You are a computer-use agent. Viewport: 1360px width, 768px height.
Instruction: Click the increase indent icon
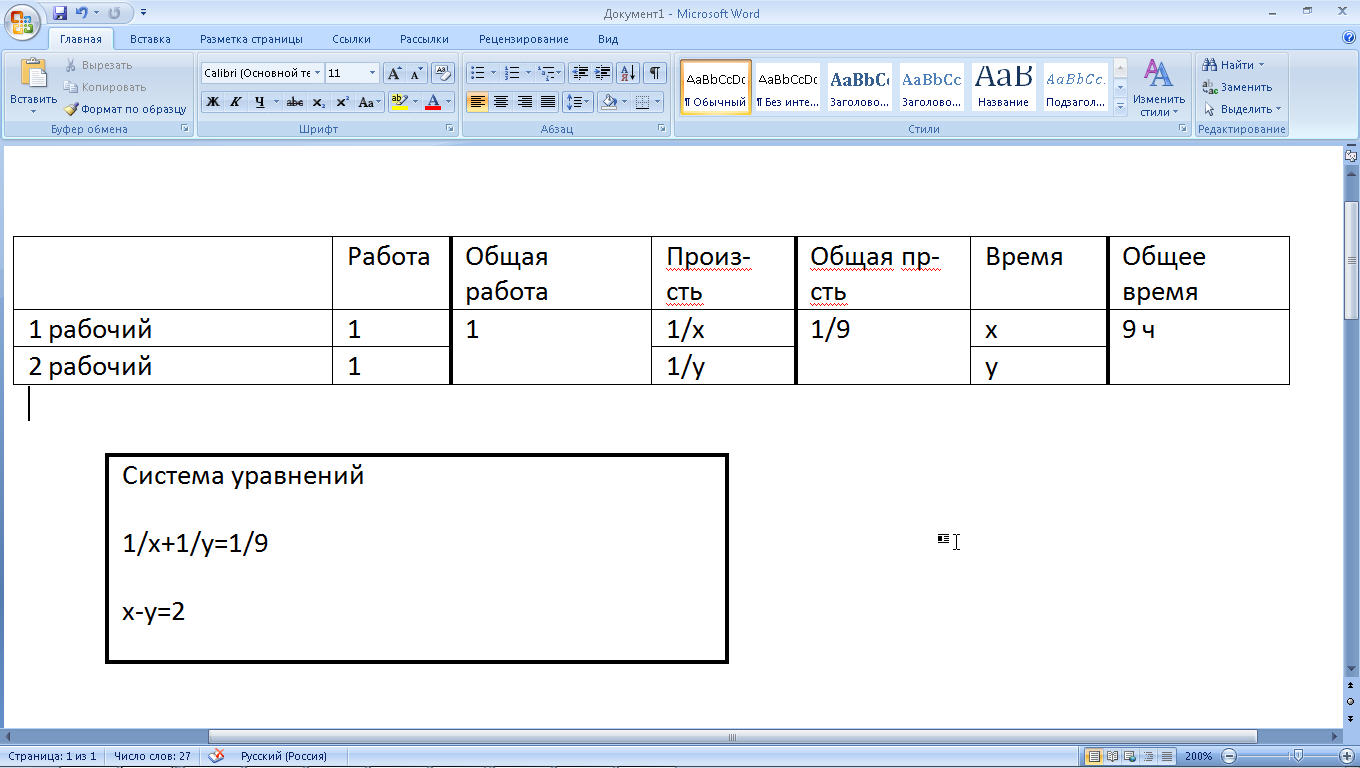click(603, 73)
